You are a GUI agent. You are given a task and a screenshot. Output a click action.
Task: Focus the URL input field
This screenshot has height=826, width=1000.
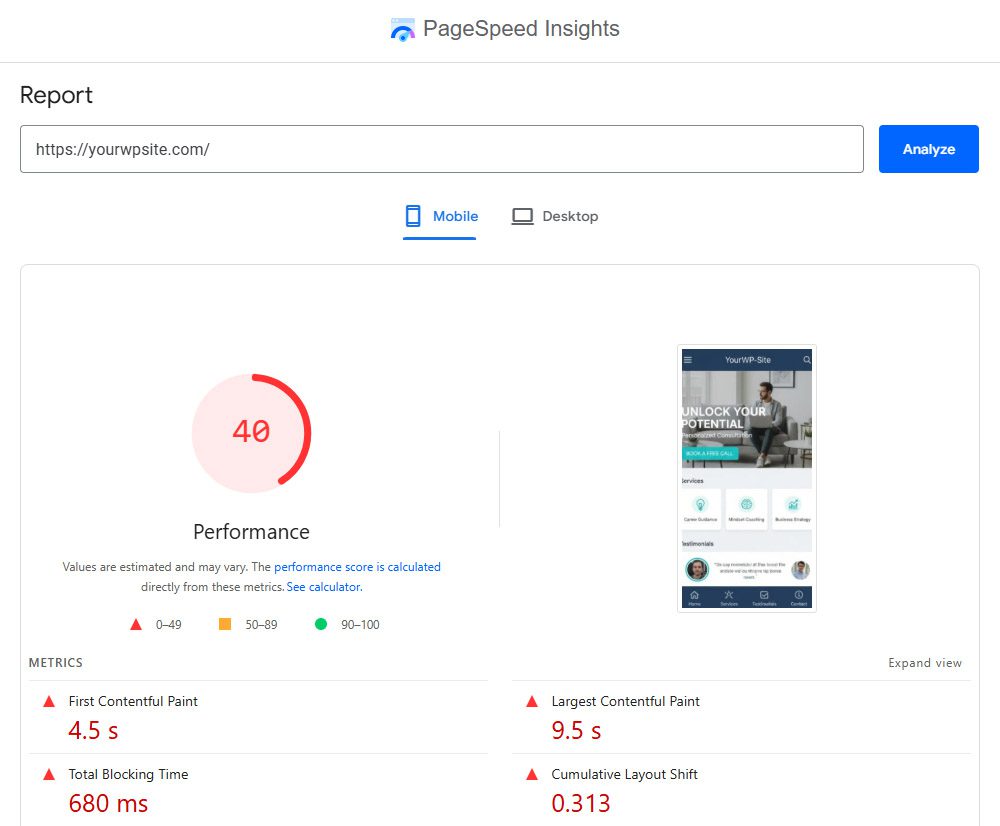coord(442,149)
